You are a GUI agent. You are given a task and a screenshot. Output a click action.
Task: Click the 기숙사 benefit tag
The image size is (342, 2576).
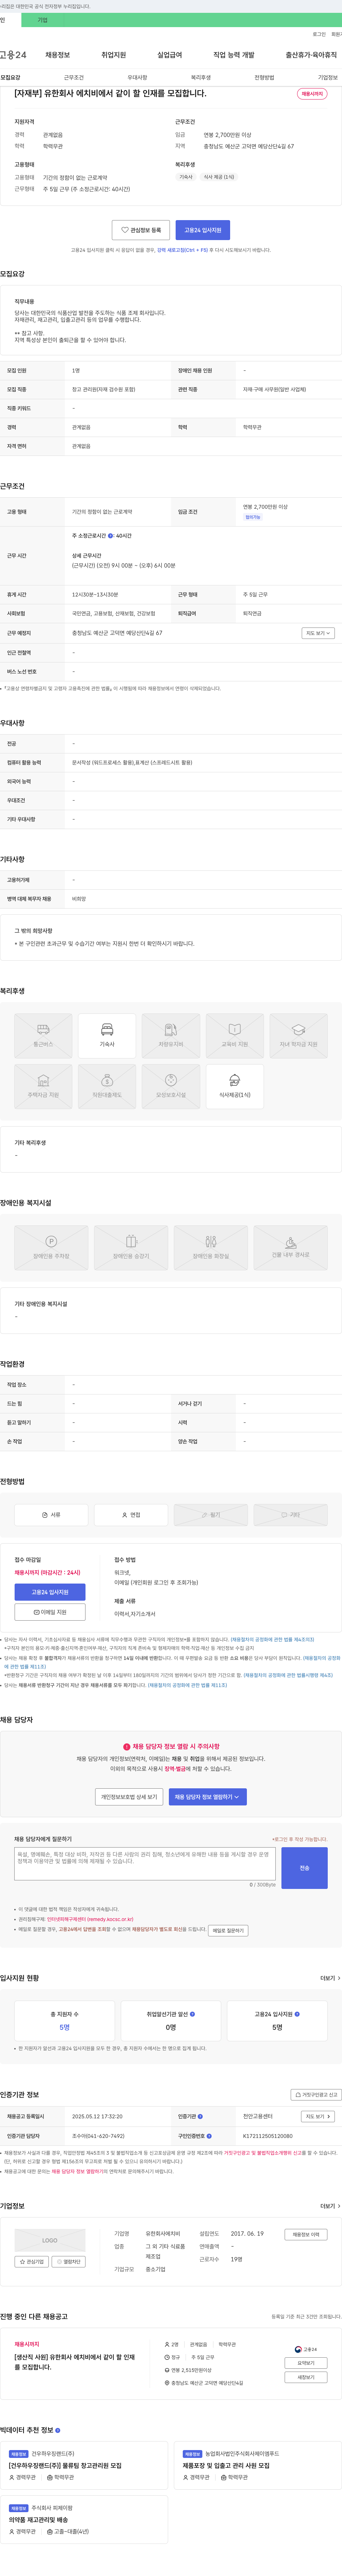pos(186,177)
